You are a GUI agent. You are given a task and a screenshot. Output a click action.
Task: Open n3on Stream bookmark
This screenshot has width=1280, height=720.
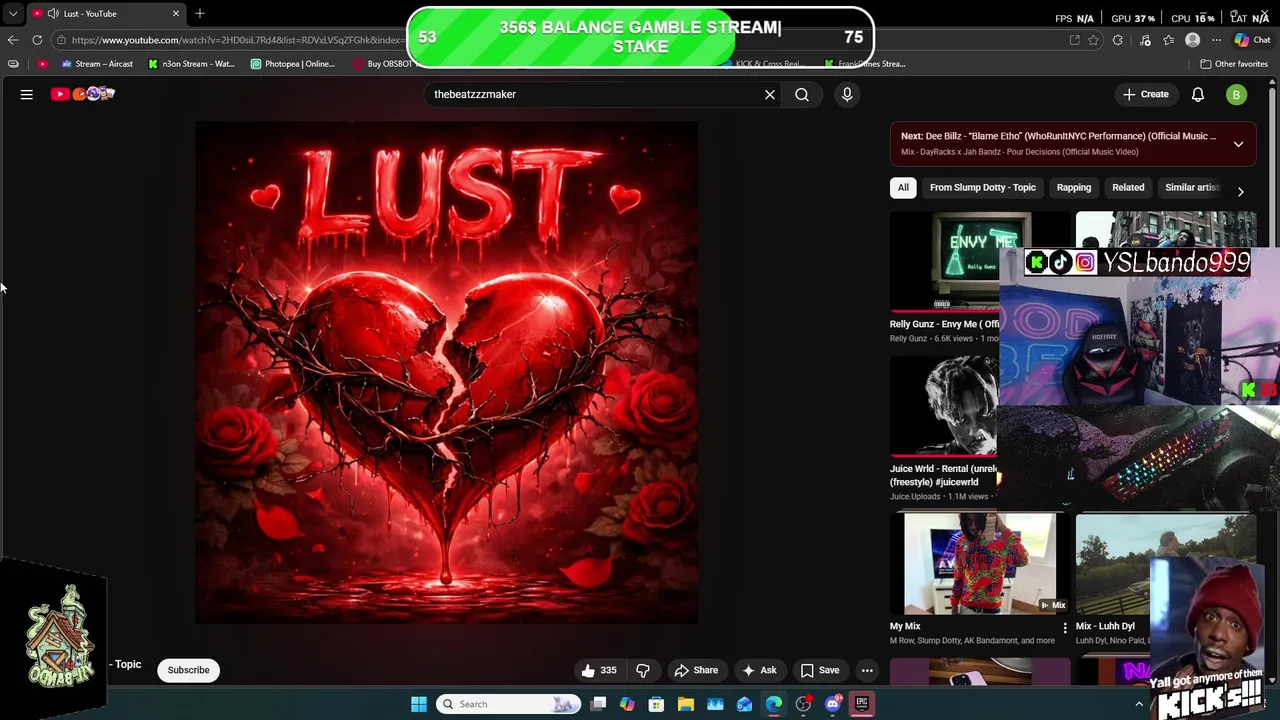[191, 64]
